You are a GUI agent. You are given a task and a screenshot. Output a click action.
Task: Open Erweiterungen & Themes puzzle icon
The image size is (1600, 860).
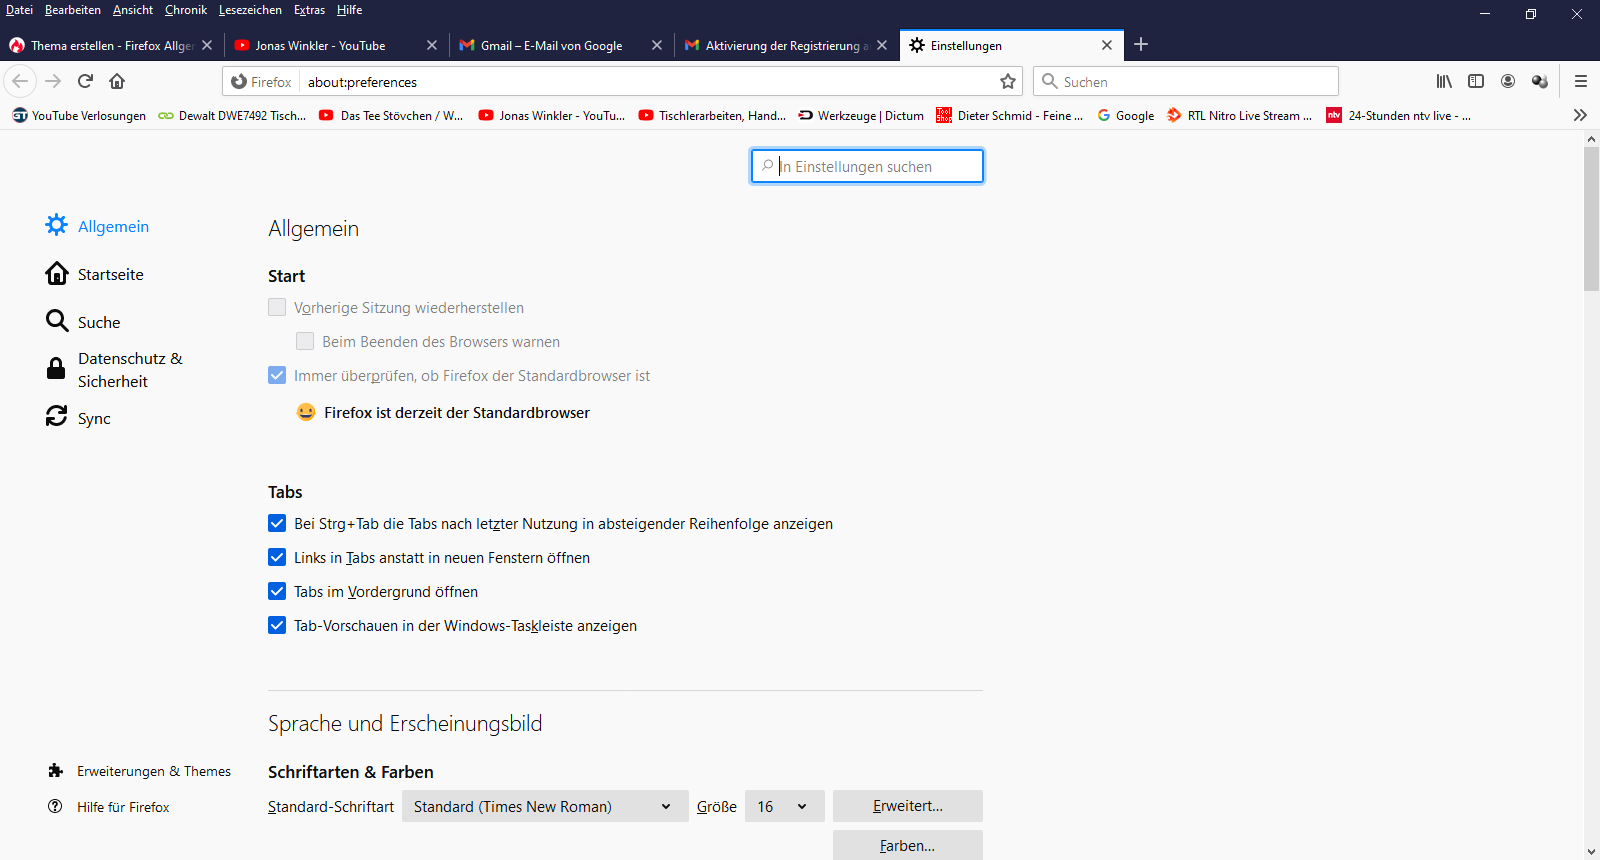click(56, 771)
